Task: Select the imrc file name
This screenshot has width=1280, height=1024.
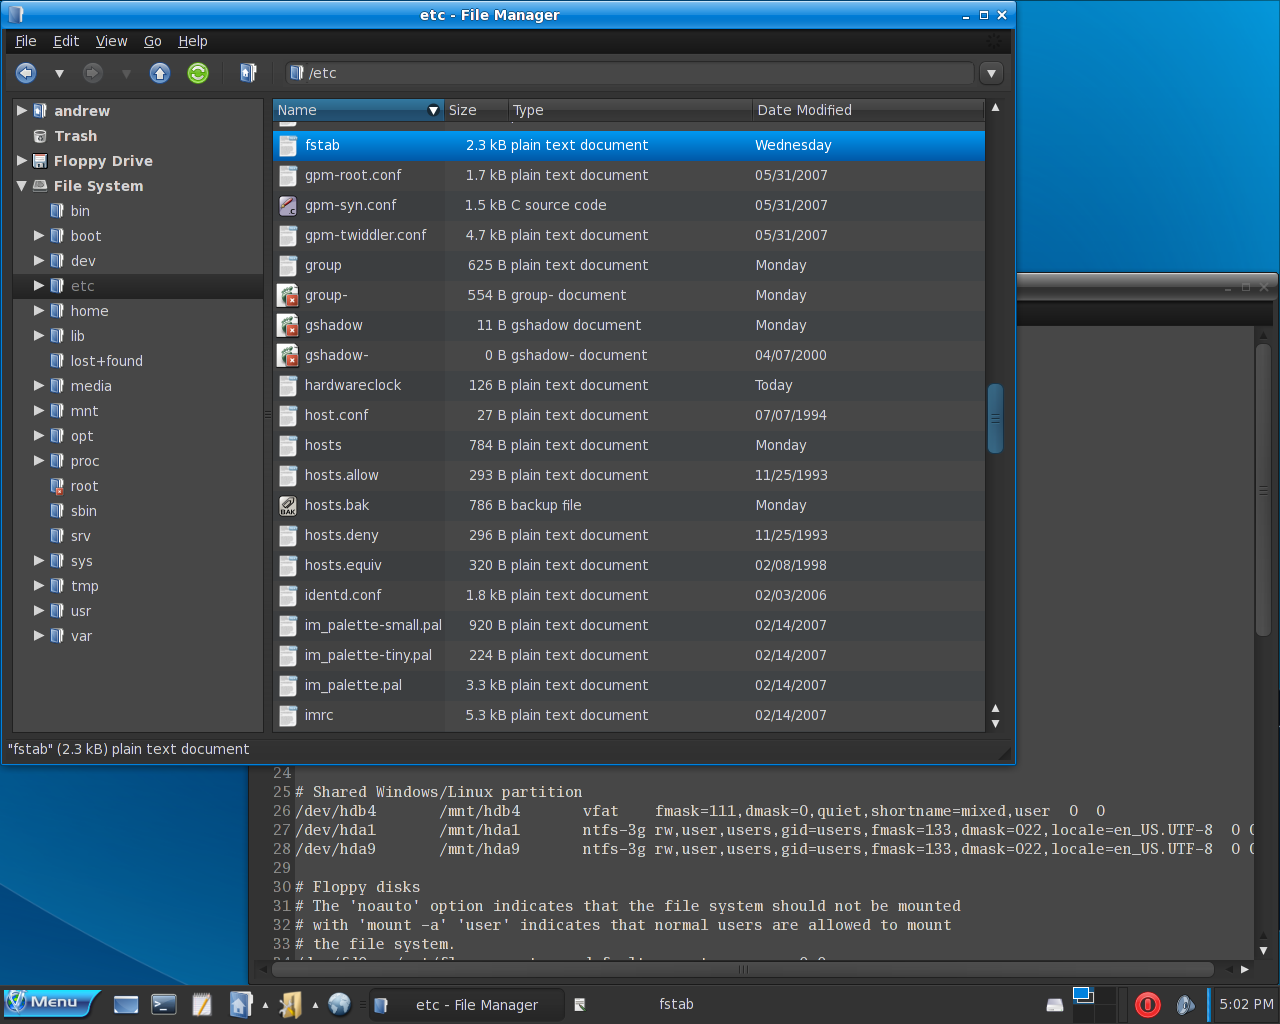Action: [x=319, y=715]
